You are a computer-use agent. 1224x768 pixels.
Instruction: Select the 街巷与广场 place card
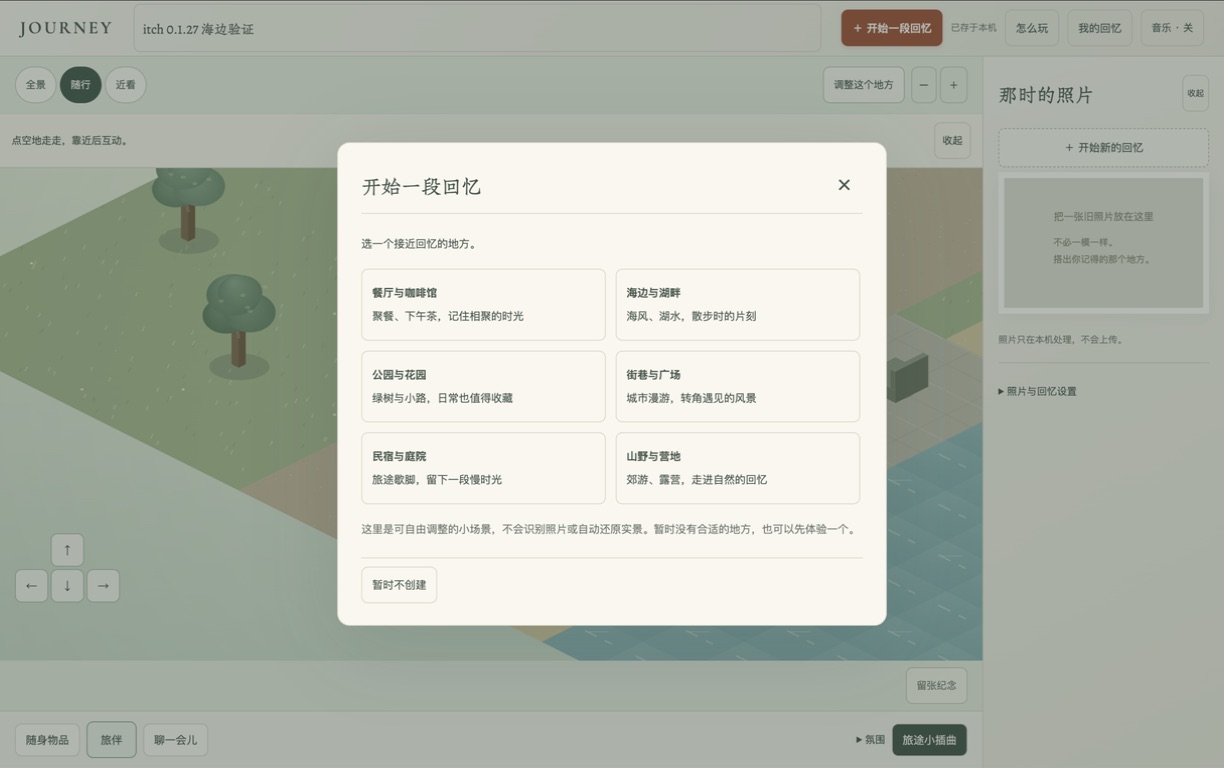click(x=738, y=386)
